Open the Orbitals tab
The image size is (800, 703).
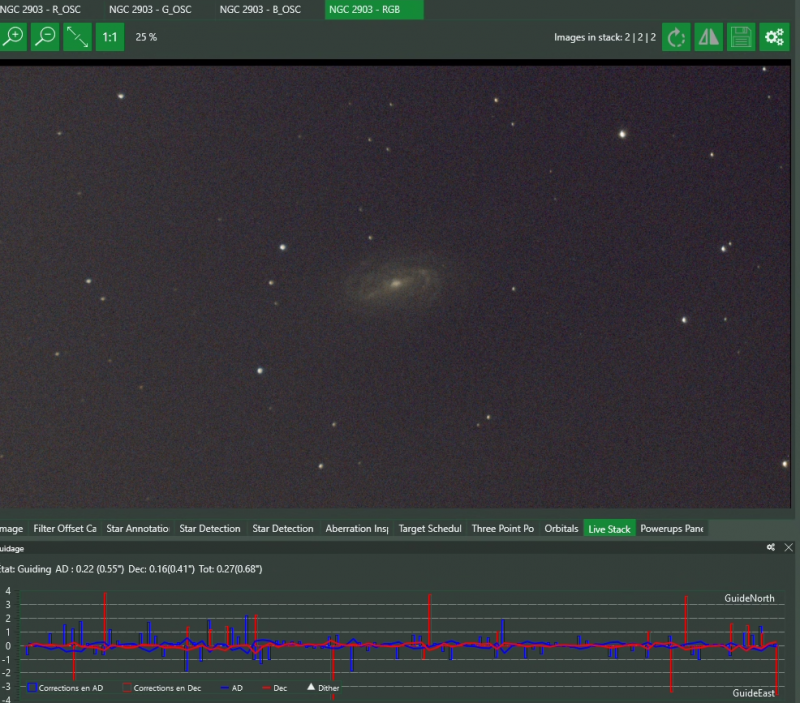(x=561, y=529)
